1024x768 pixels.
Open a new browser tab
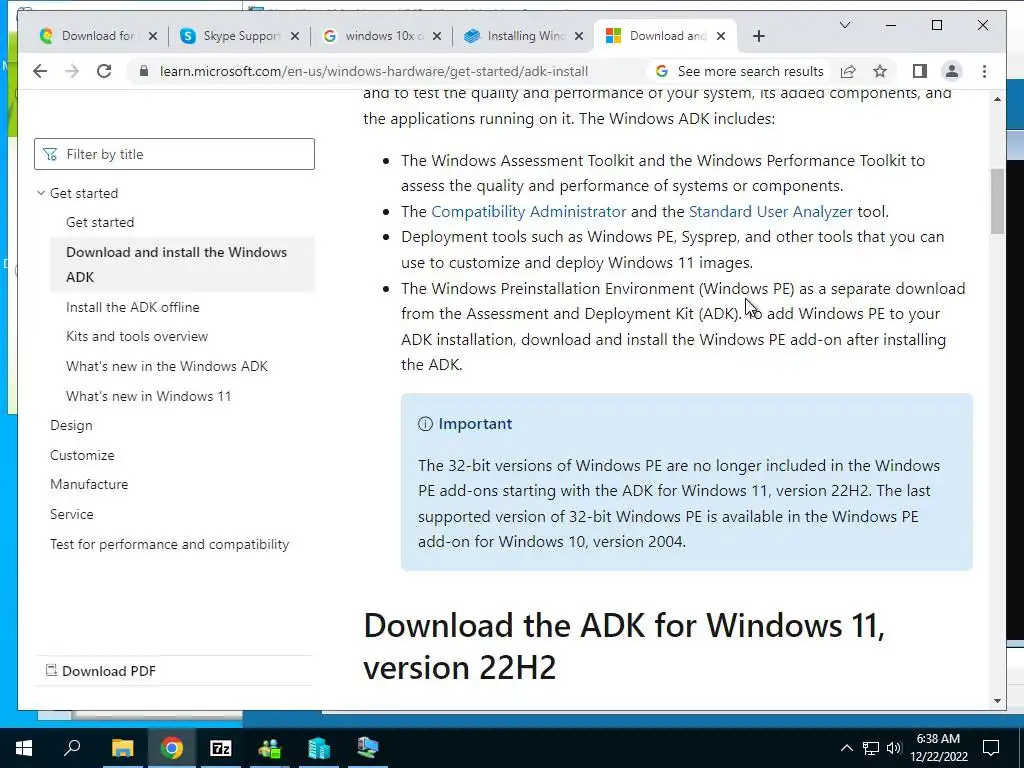[758, 36]
